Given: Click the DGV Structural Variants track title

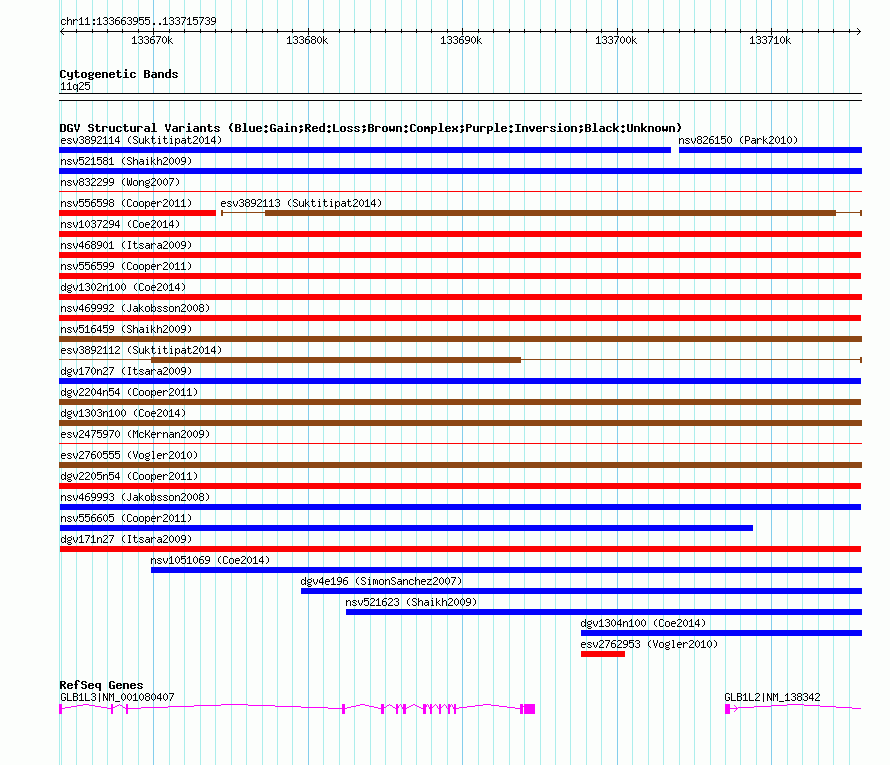Looking at the screenshot, I should point(371,128).
